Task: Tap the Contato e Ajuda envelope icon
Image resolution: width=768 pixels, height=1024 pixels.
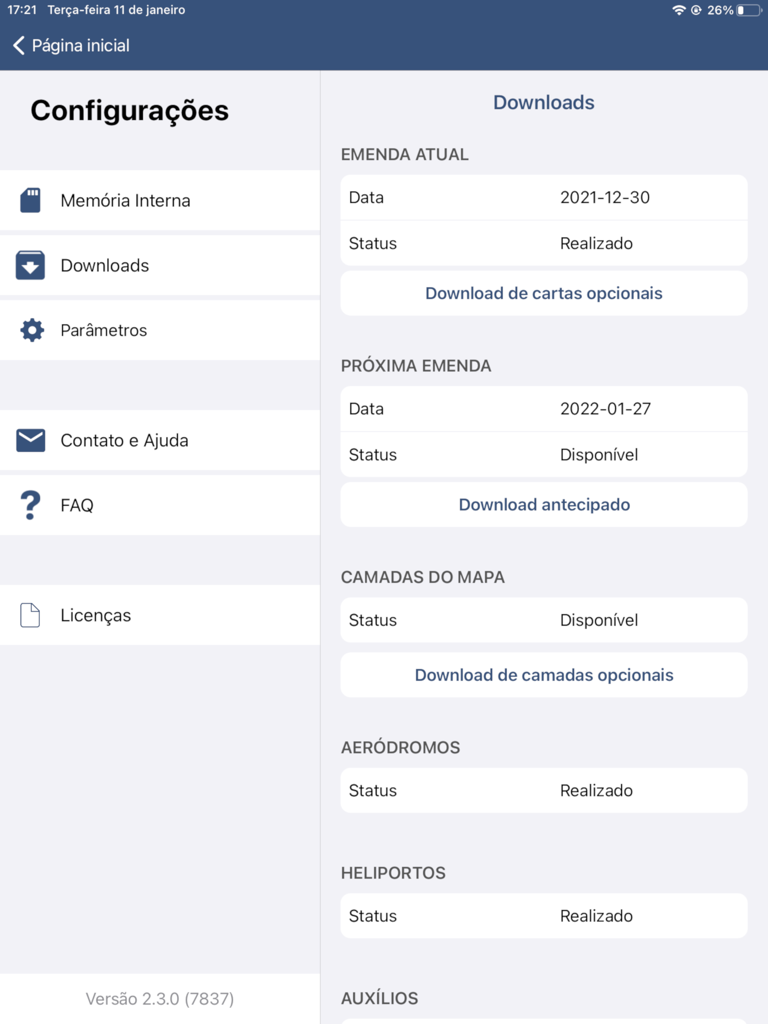Action: (x=31, y=440)
